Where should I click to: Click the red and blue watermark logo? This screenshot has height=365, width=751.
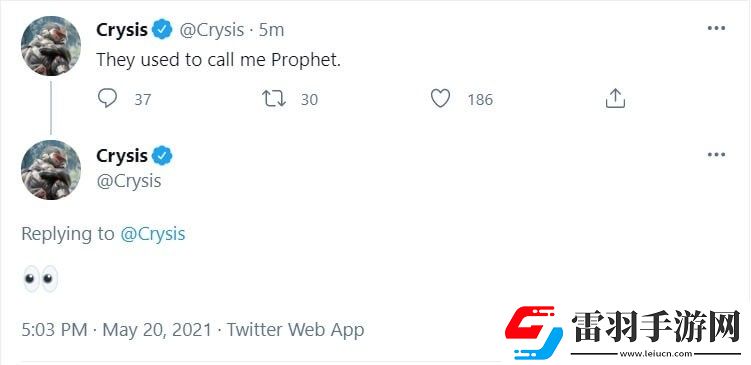(x=534, y=332)
